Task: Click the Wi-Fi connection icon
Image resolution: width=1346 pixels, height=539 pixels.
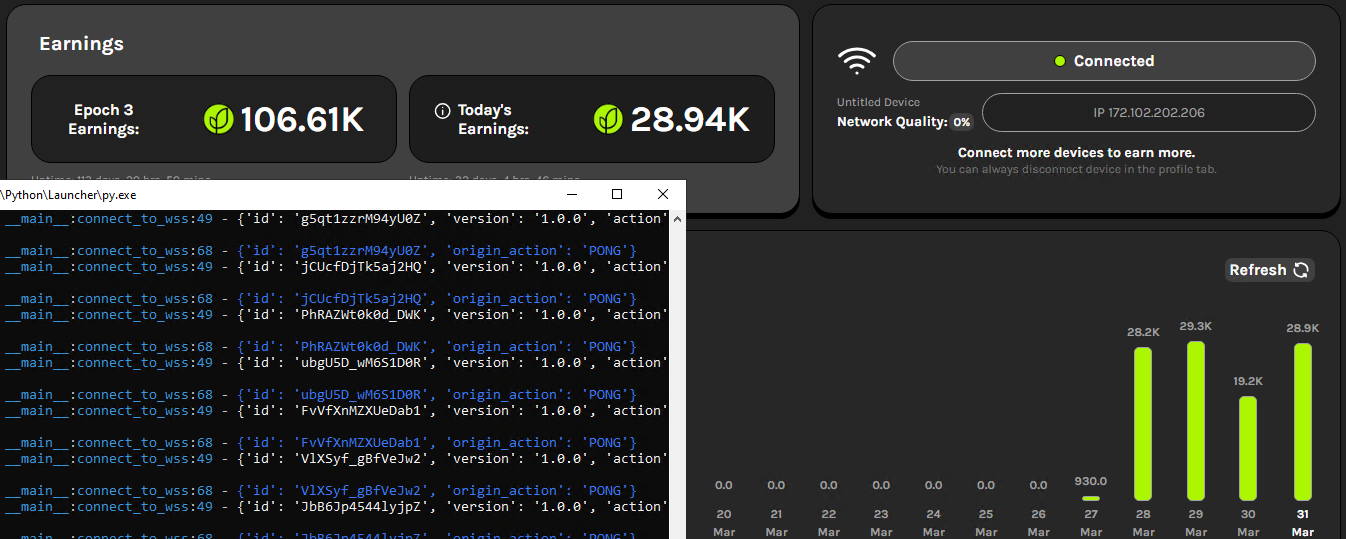Action: pyautogui.click(x=855, y=62)
